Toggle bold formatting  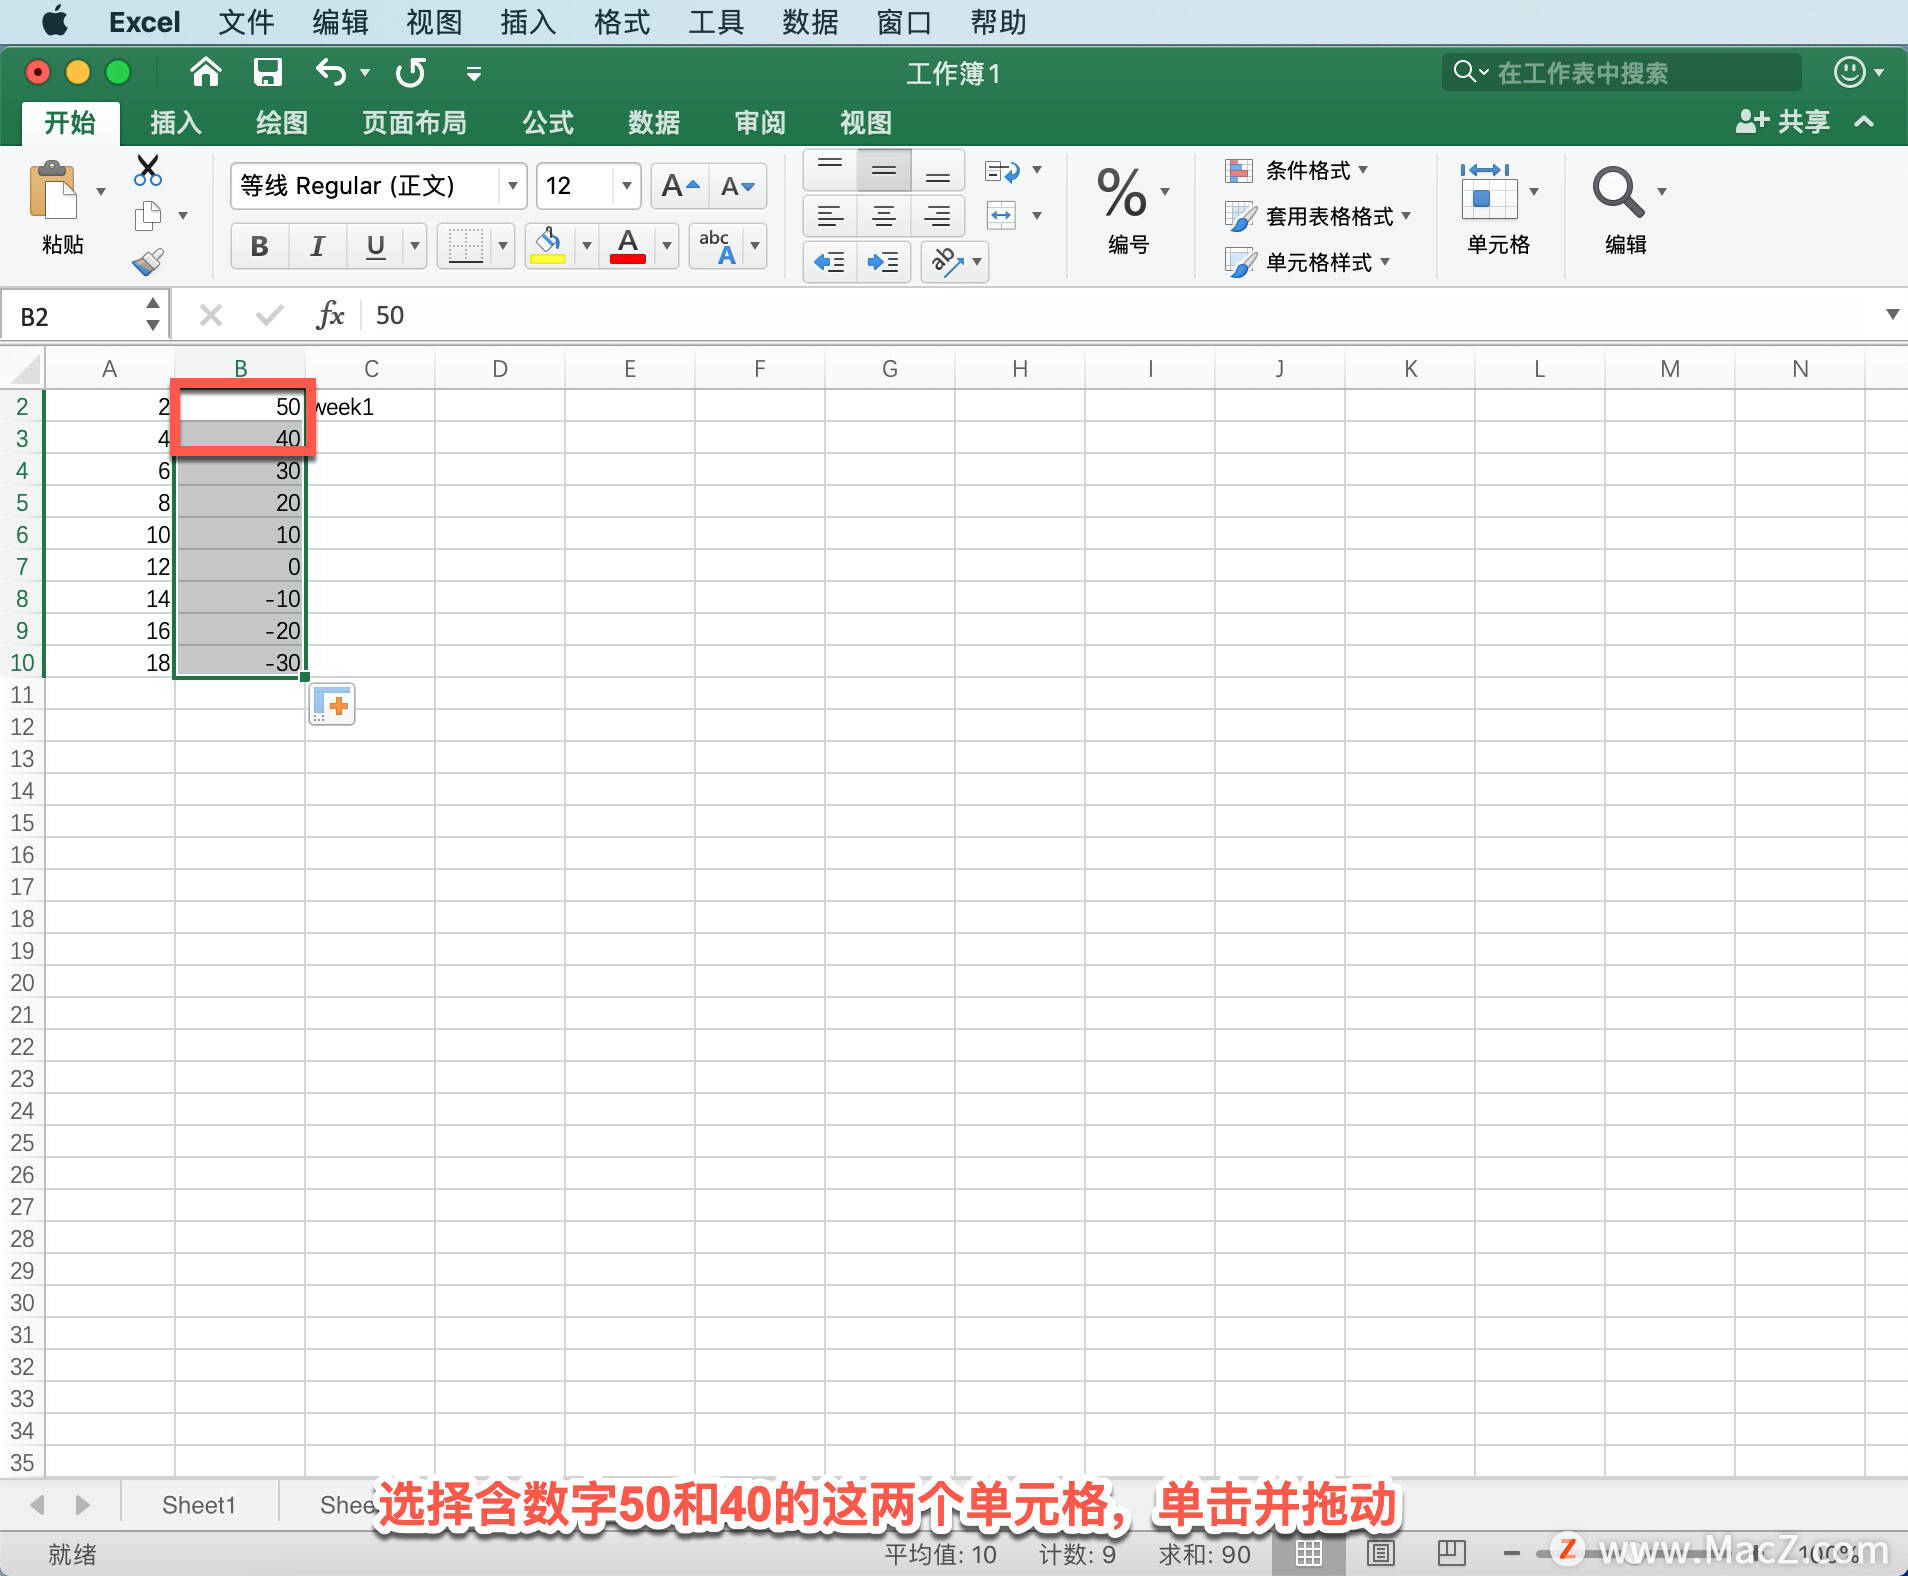258,245
